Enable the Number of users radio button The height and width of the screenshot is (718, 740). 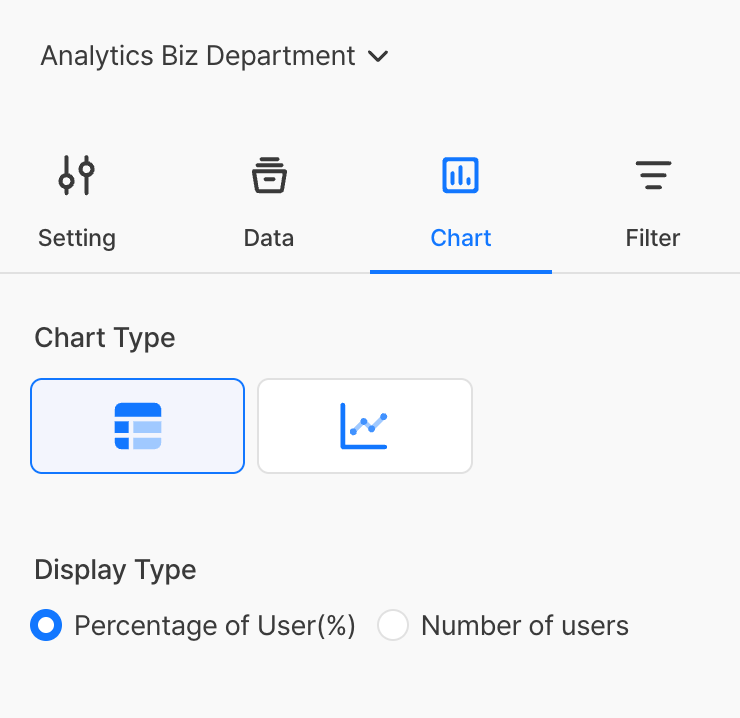[x=393, y=626]
